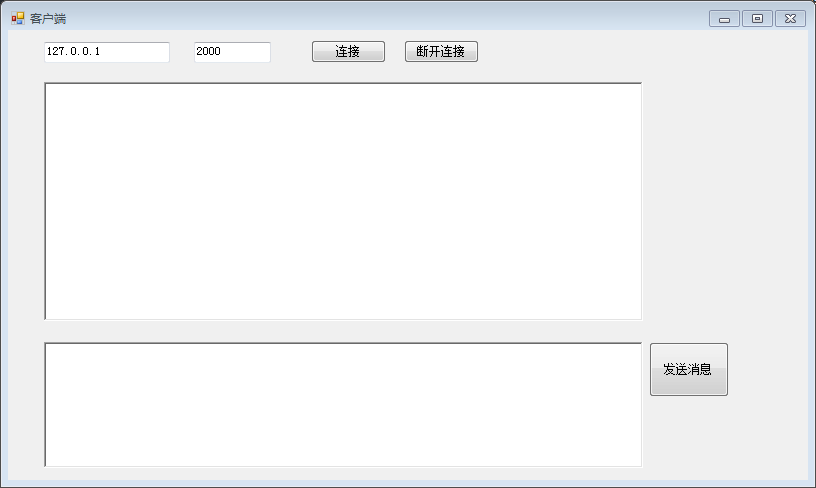
Task: Send the message with the 发送消息 button
Action: [x=688, y=369]
